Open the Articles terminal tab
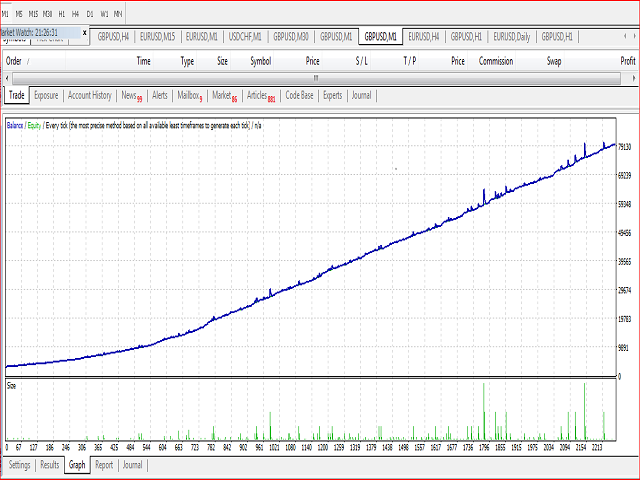The height and width of the screenshot is (480, 640). coord(261,96)
